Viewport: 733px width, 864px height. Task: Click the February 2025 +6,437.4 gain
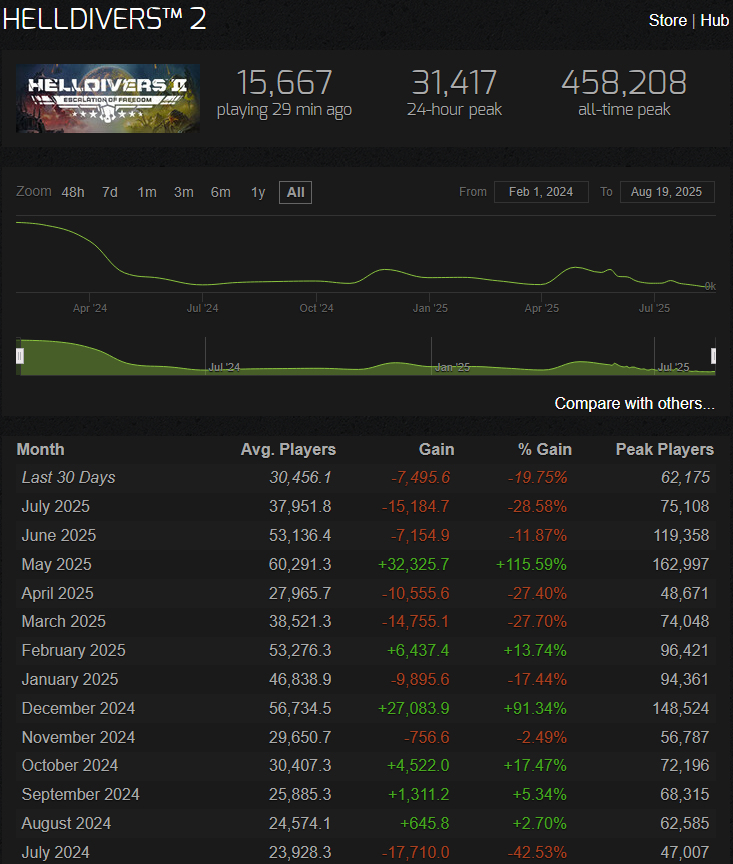coord(418,650)
